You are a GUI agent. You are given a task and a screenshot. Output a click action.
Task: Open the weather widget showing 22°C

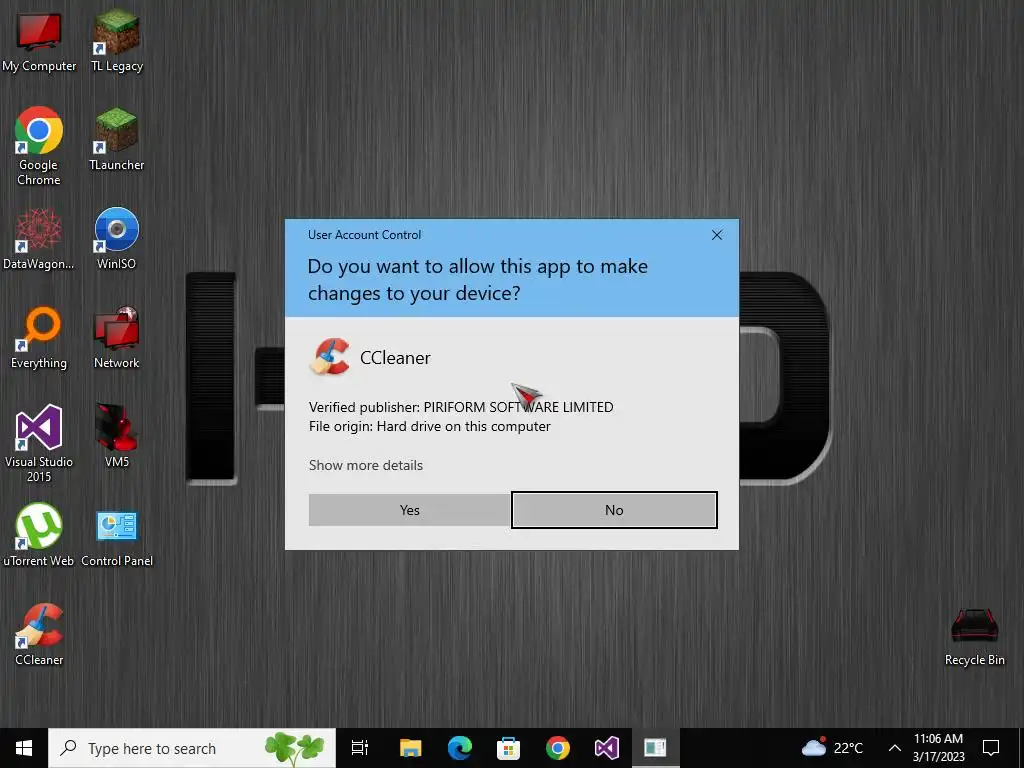coord(832,748)
